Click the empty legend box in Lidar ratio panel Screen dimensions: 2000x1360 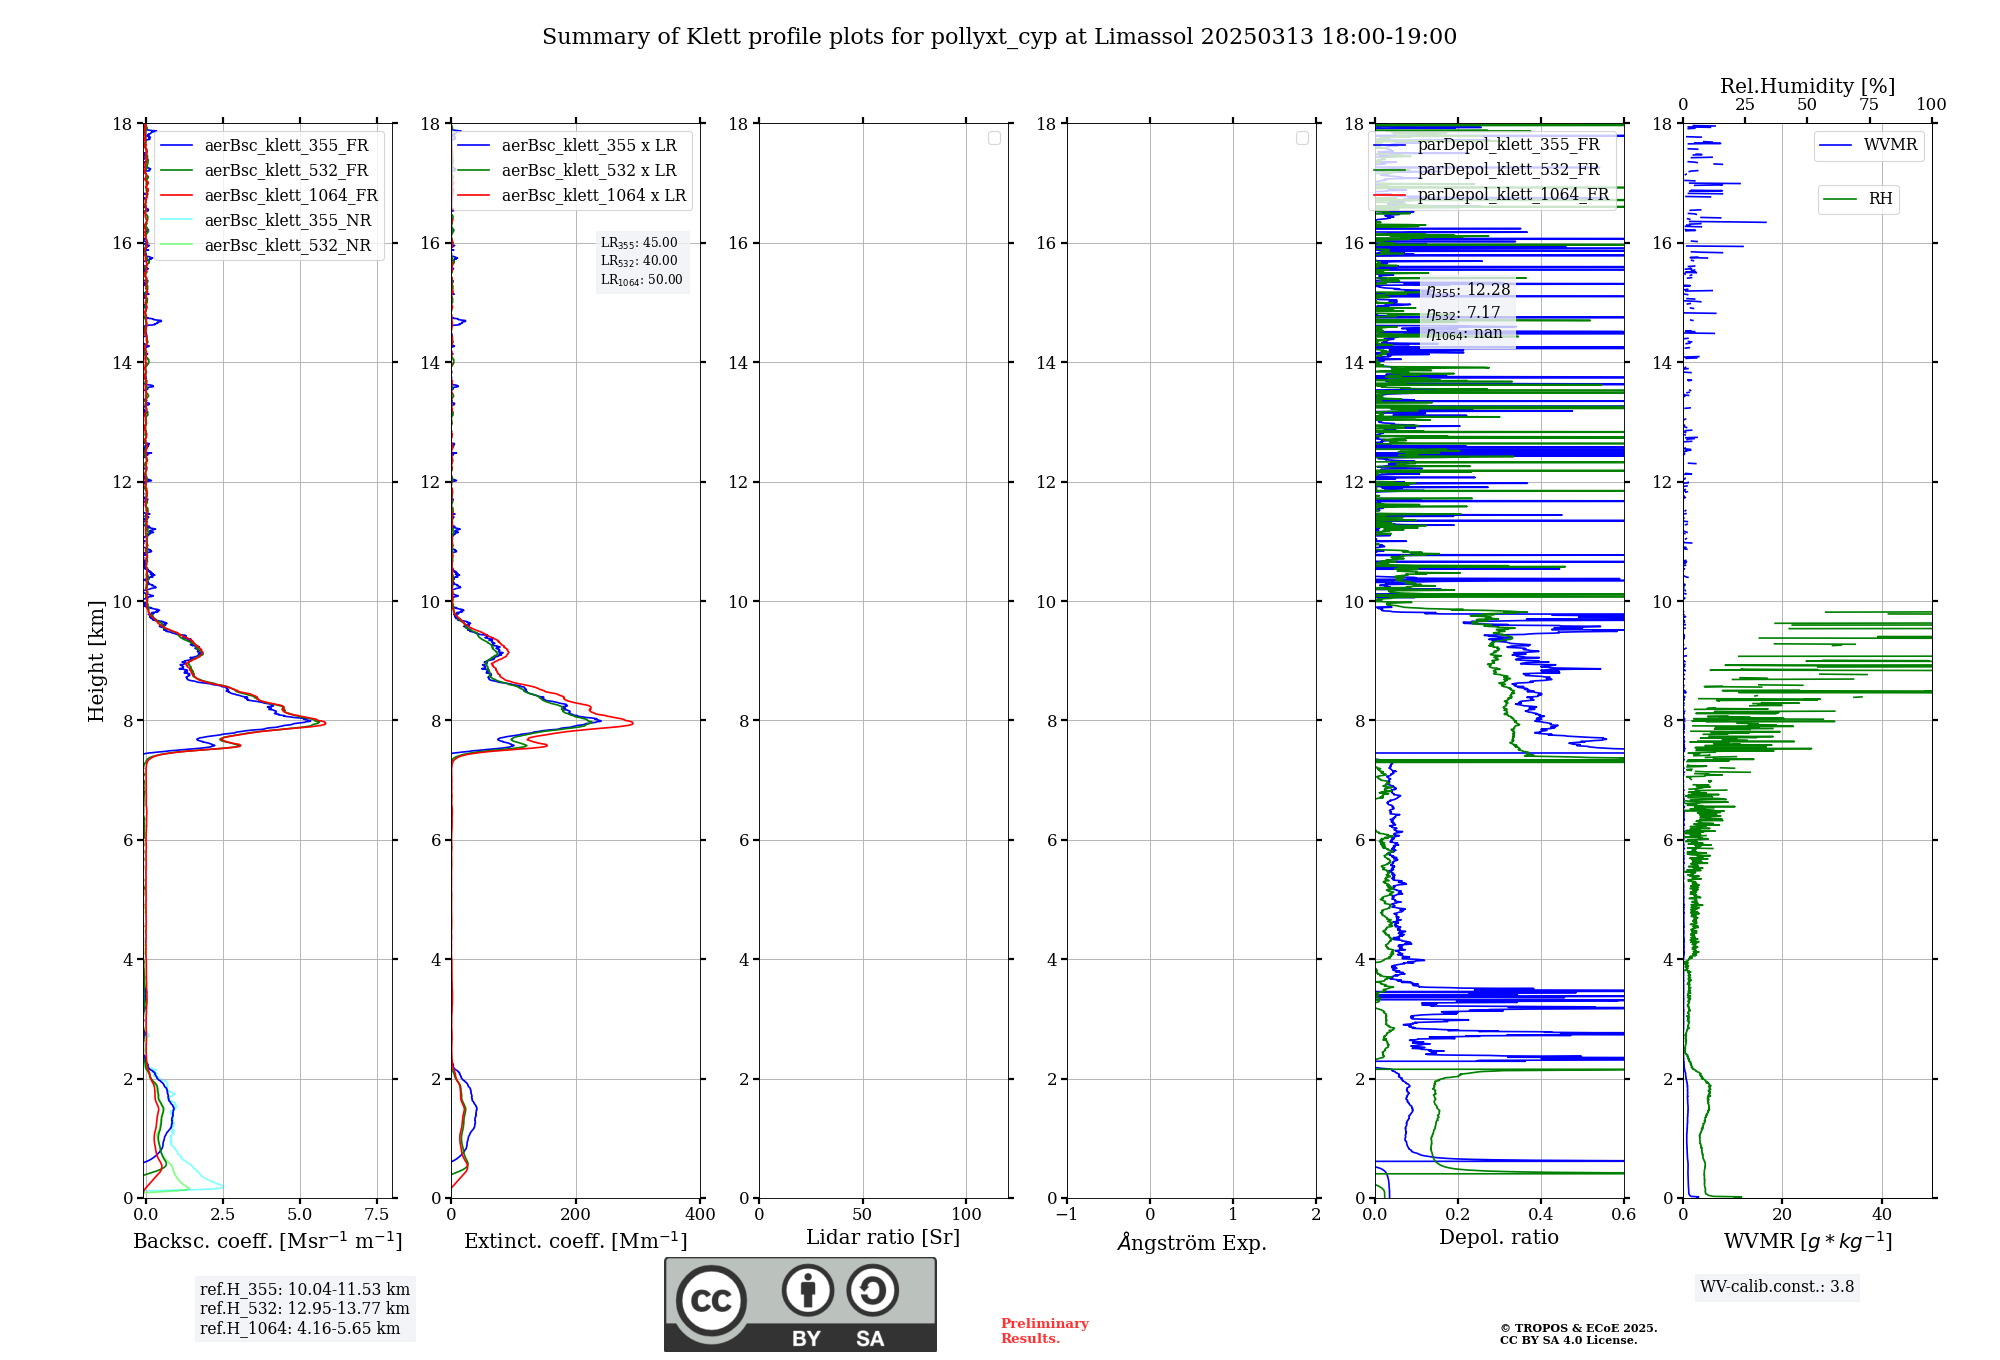click(x=994, y=138)
